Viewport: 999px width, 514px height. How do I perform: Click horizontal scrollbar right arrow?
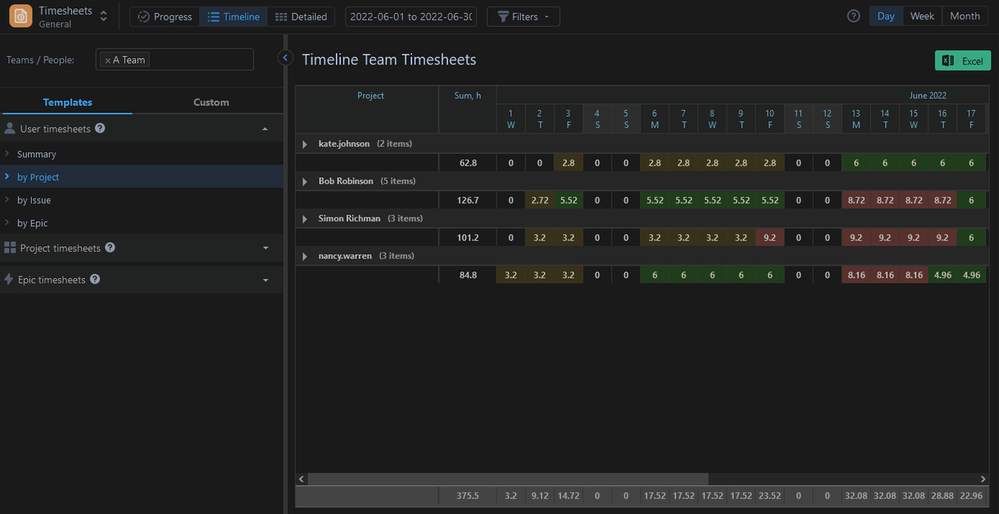(983, 478)
